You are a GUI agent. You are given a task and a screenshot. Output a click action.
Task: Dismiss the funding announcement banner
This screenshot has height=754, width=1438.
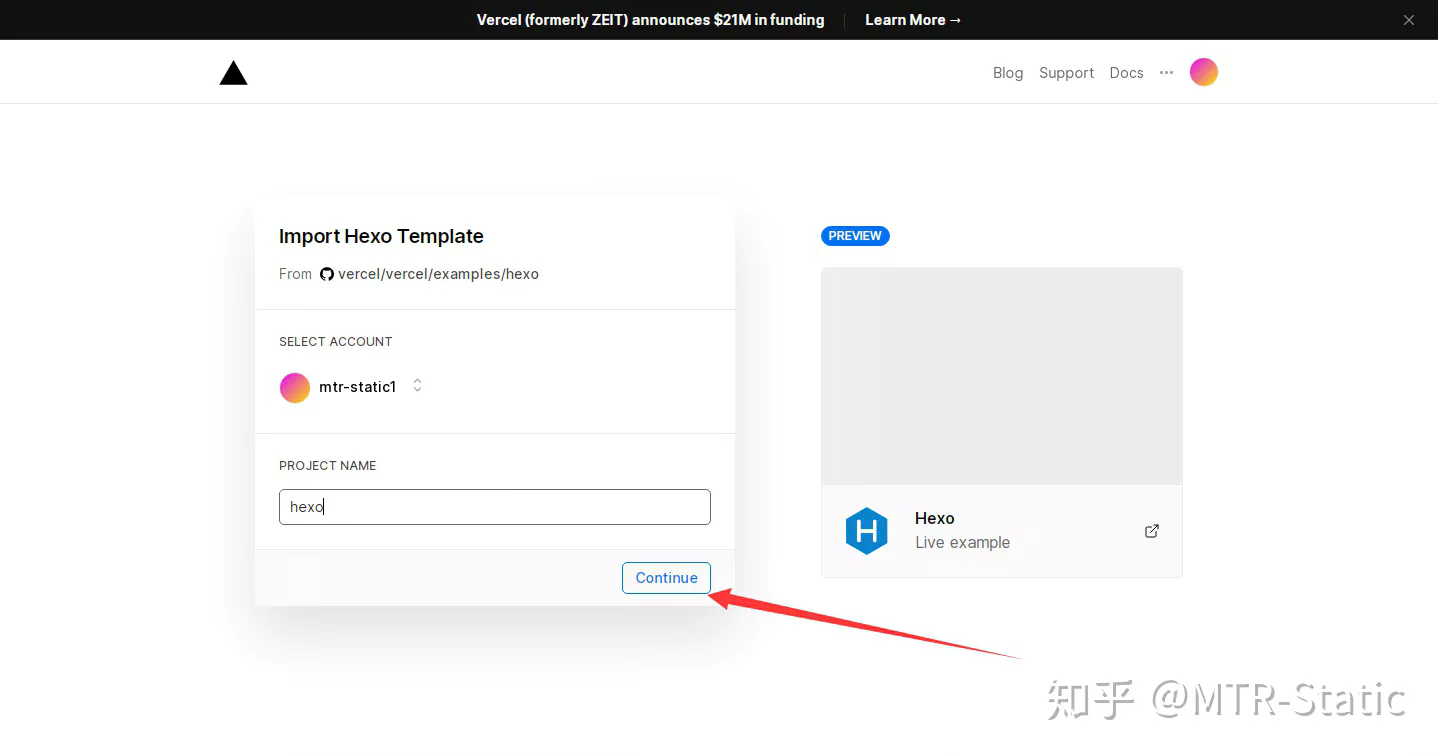[x=1408, y=20]
